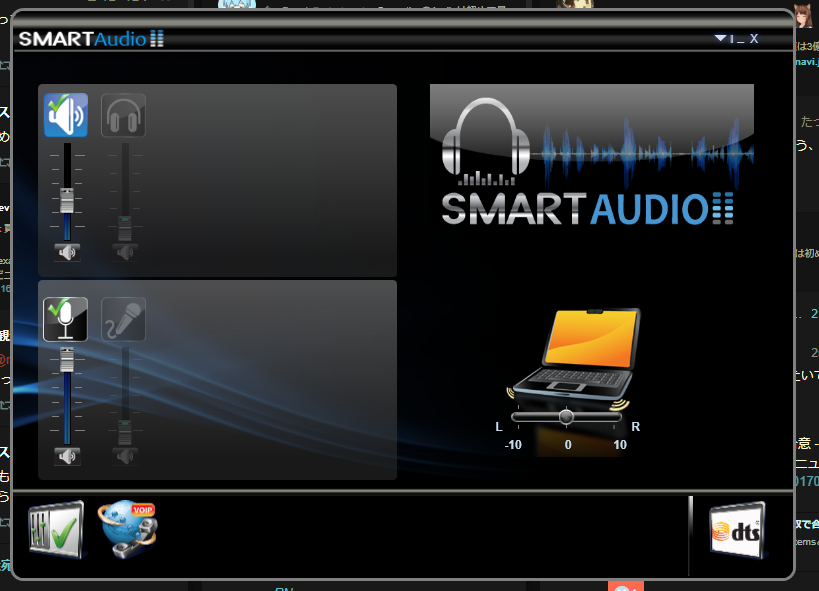Toggle mute under the headphones volume slider
This screenshot has width=819, height=591.
click(x=125, y=252)
